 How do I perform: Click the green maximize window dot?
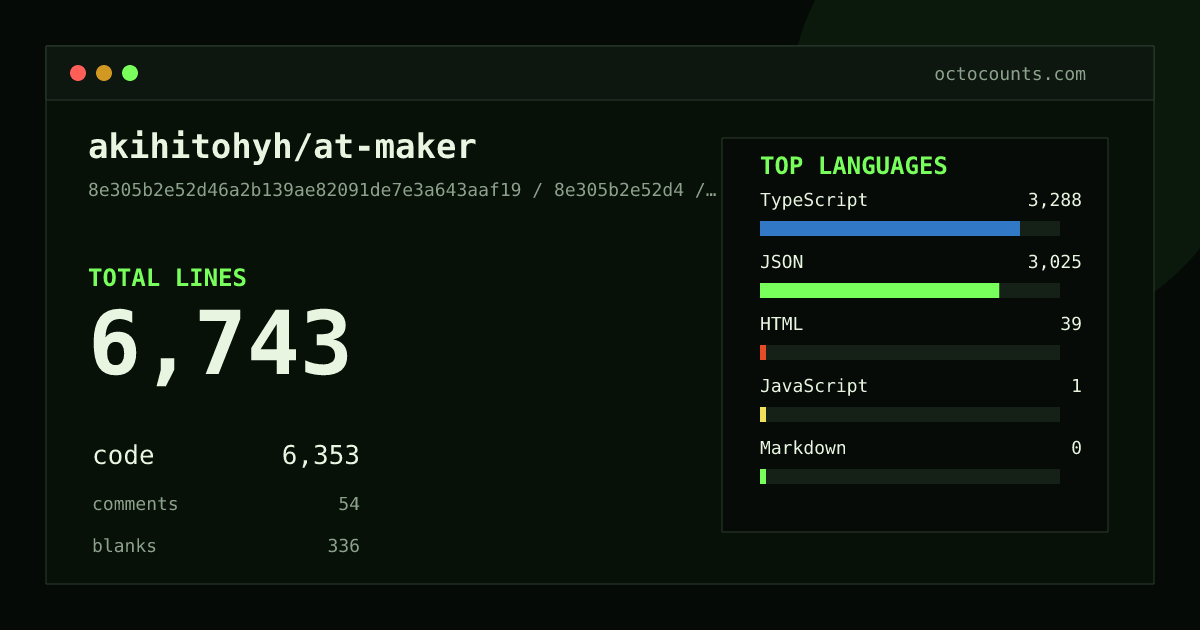[130, 73]
